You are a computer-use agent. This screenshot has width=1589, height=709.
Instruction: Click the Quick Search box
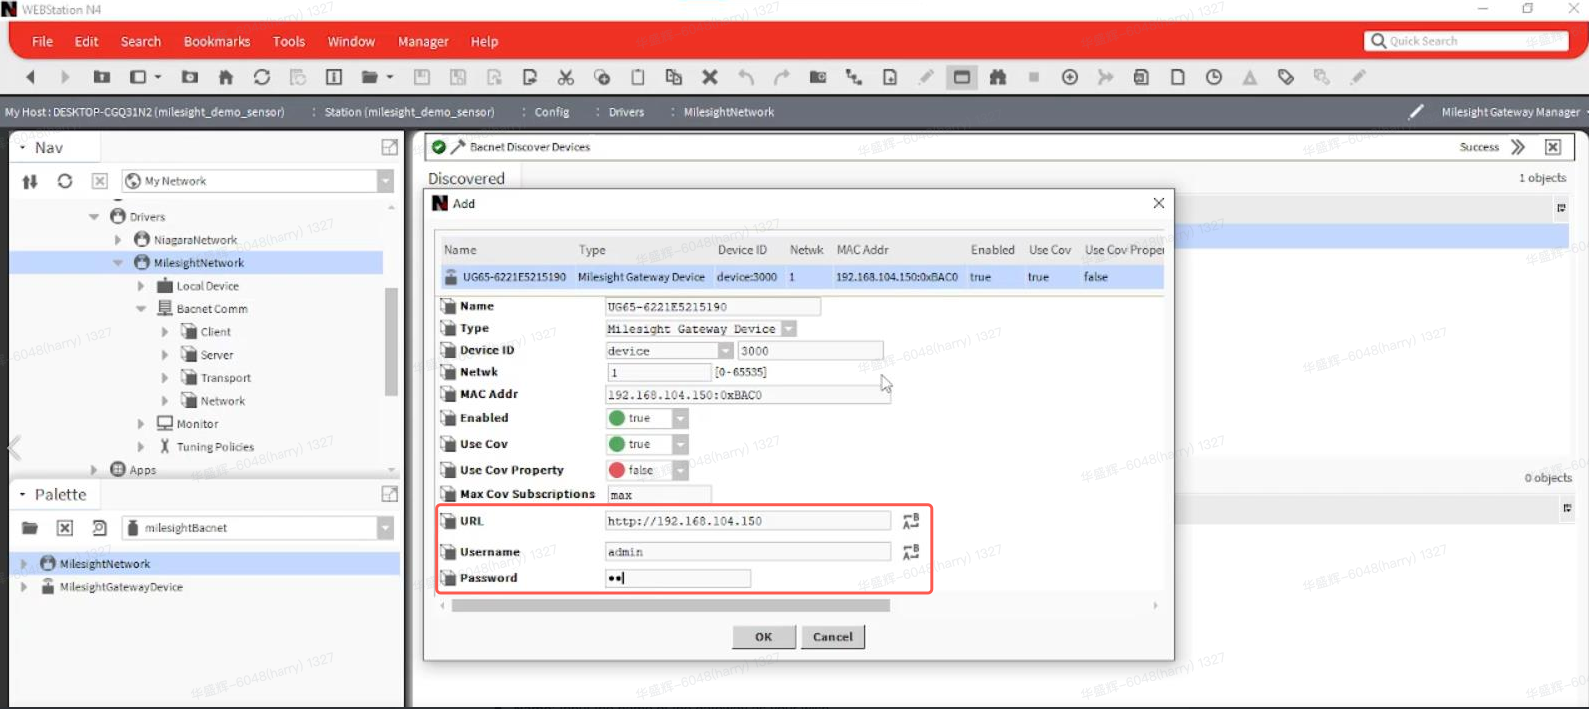click(1466, 41)
